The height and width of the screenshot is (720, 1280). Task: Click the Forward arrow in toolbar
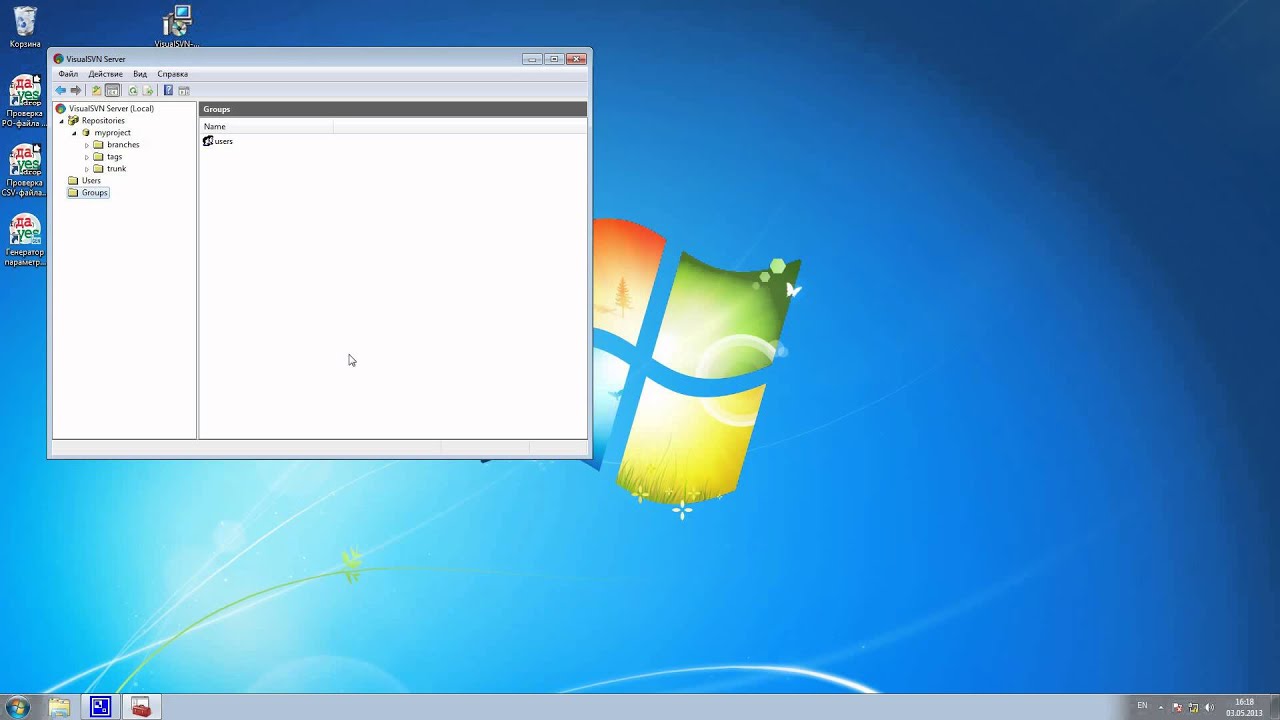pyautogui.click(x=75, y=91)
